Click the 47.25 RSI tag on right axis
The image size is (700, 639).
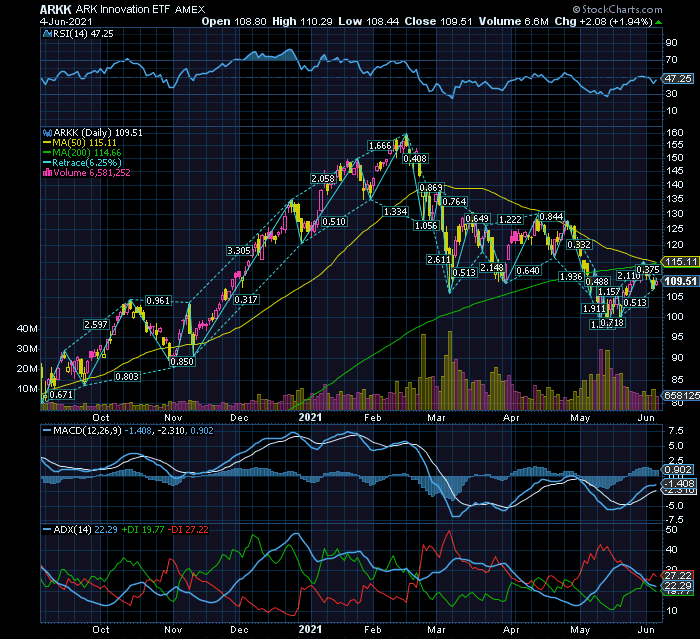pyautogui.click(x=678, y=79)
